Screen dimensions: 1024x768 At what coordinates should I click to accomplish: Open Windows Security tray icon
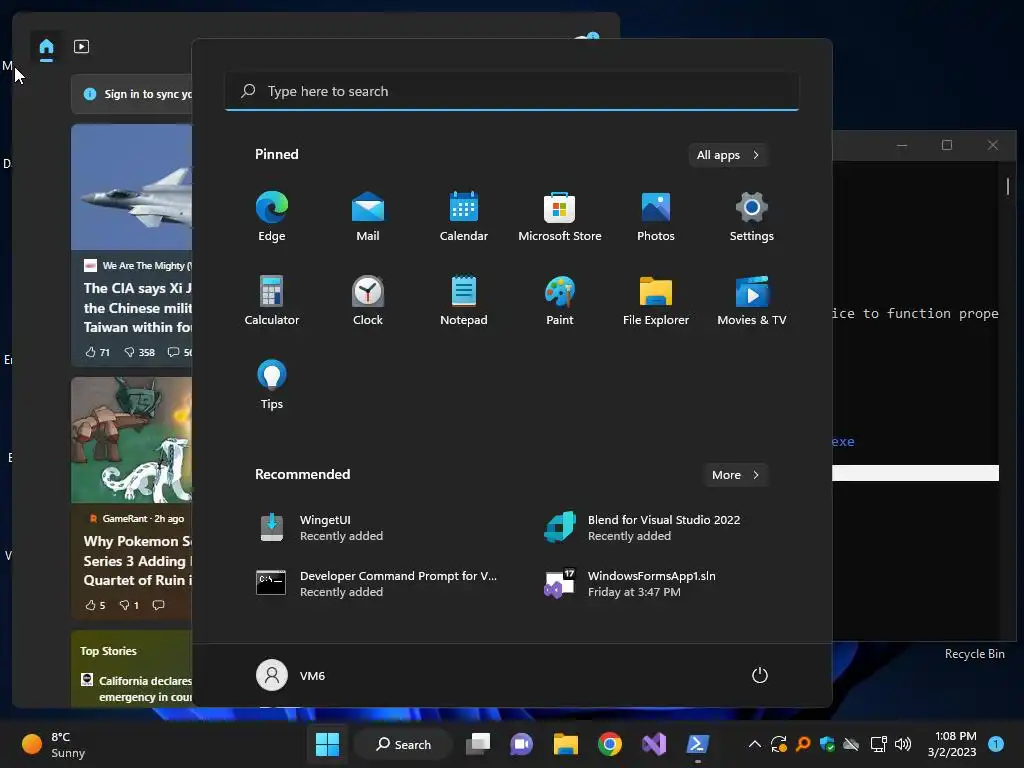point(827,744)
